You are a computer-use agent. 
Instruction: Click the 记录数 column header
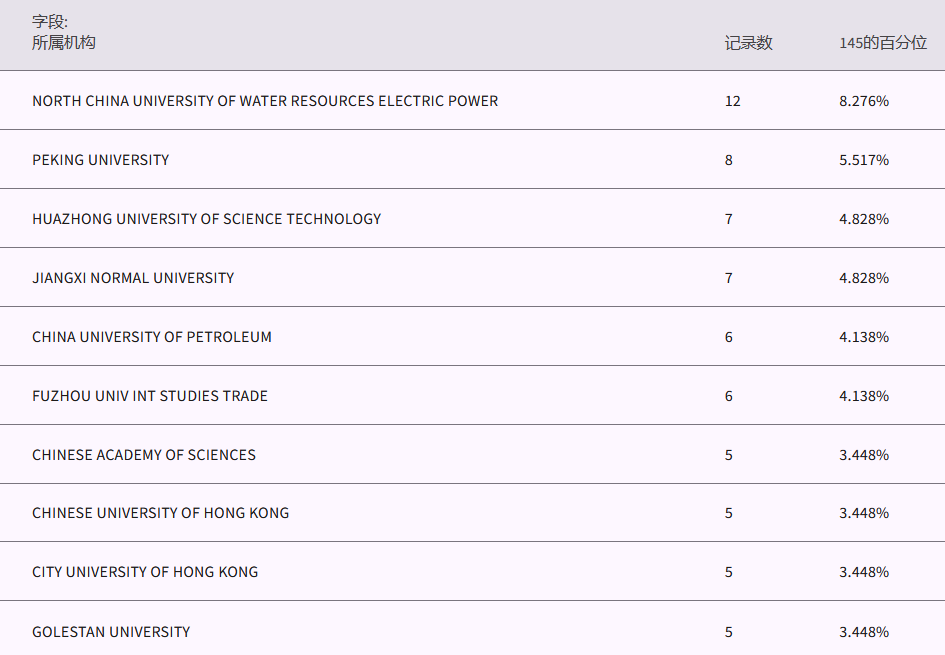tap(748, 43)
